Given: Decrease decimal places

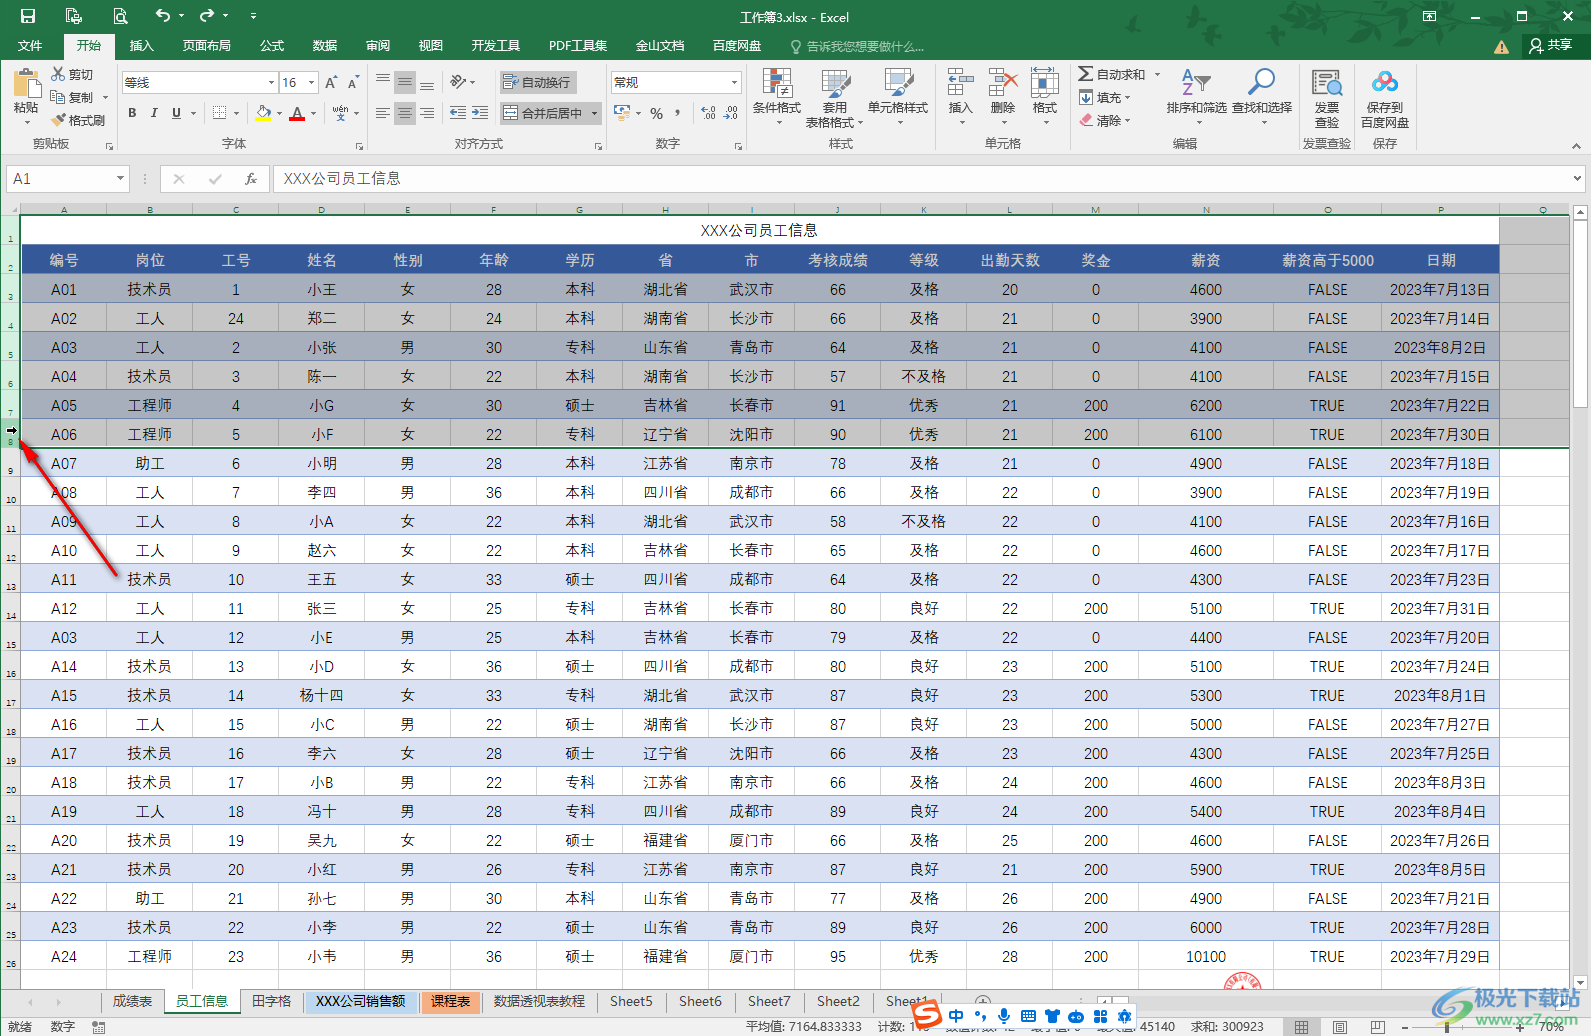Looking at the screenshot, I should point(731,113).
